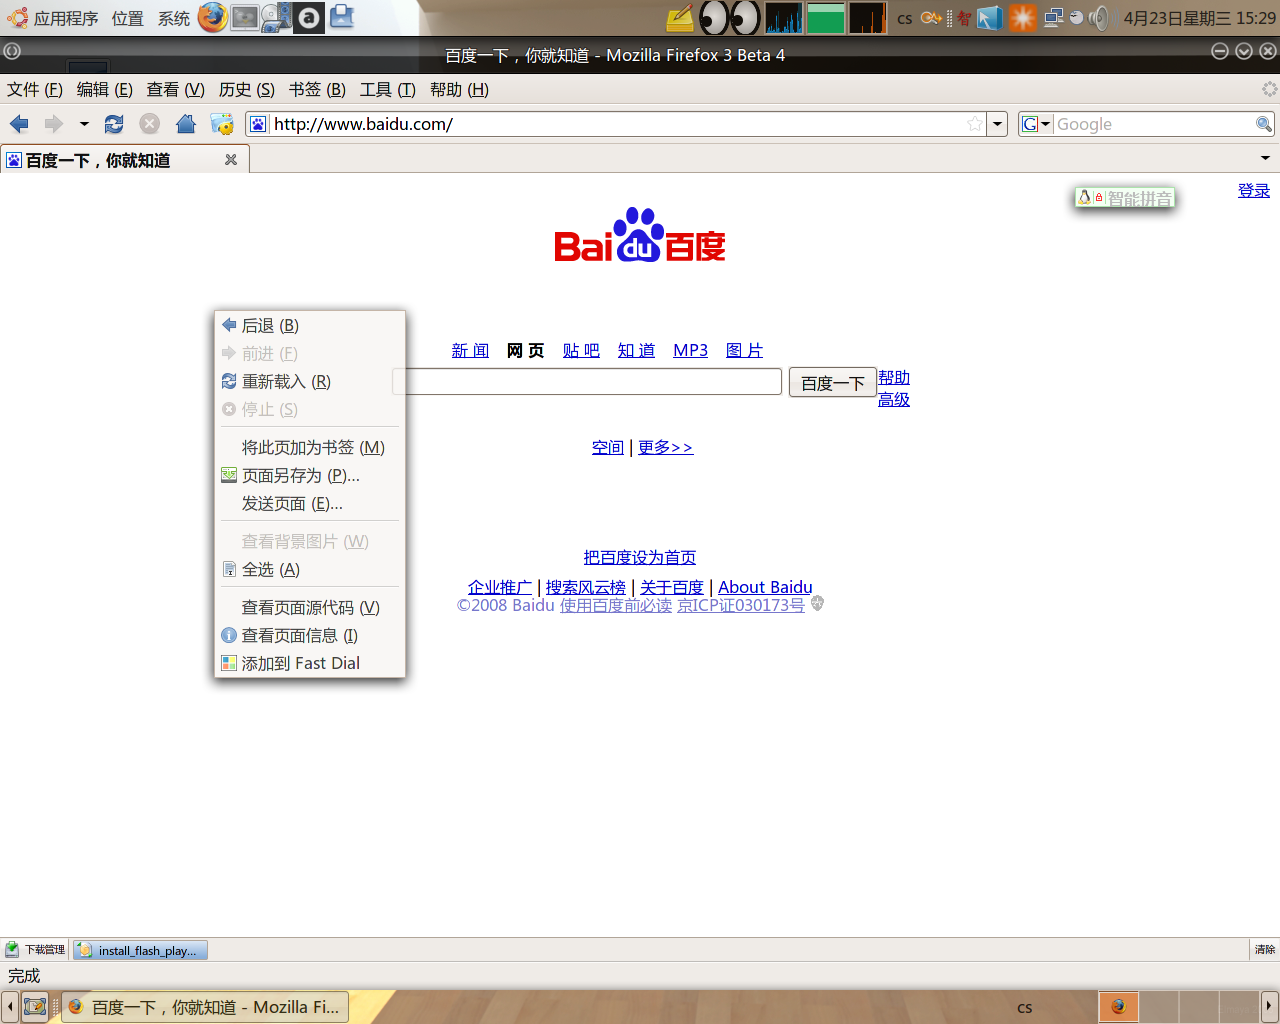
Task: Open the 企业推广 link
Action: click(500, 587)
